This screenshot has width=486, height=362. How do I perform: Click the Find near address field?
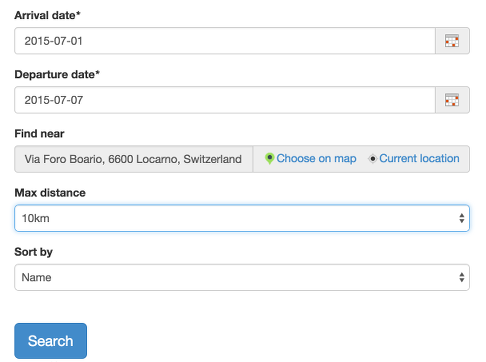click(x=133, y=159)
